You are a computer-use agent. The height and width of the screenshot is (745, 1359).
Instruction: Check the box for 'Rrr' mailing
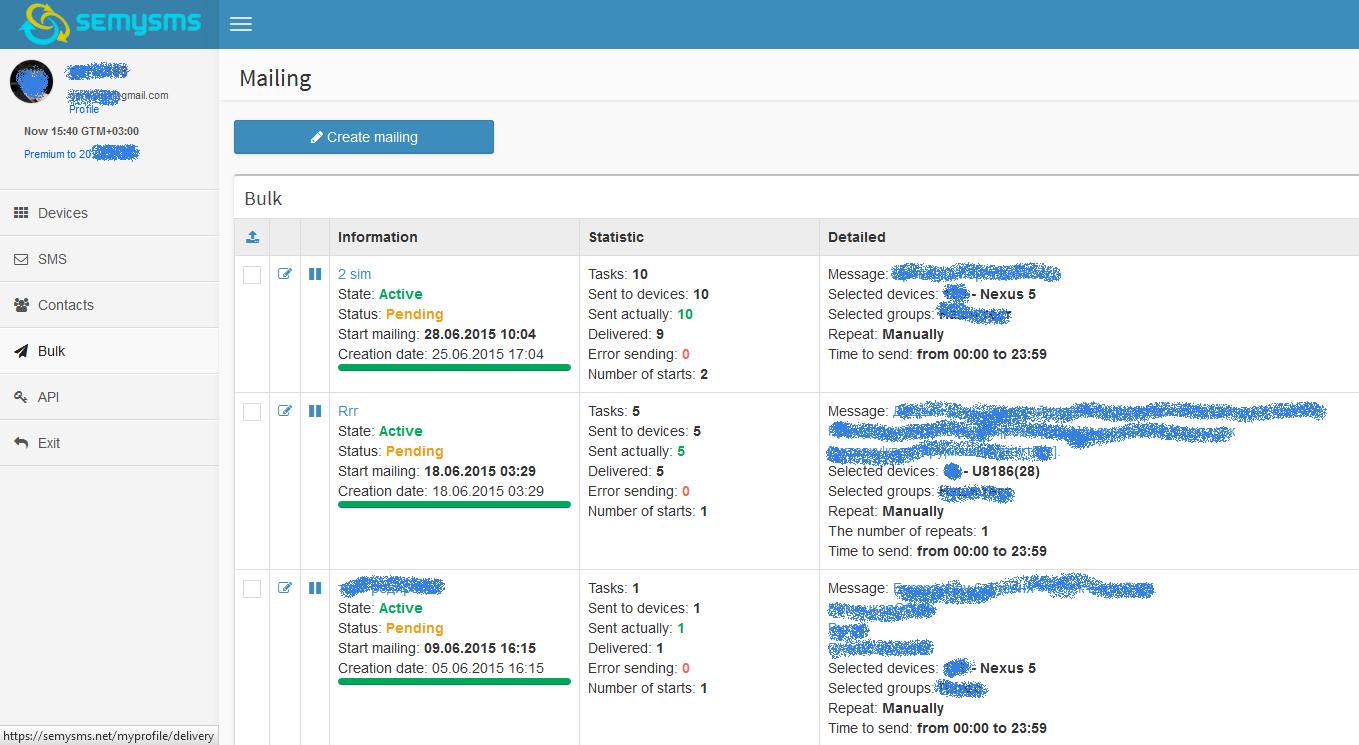point(252,412)
